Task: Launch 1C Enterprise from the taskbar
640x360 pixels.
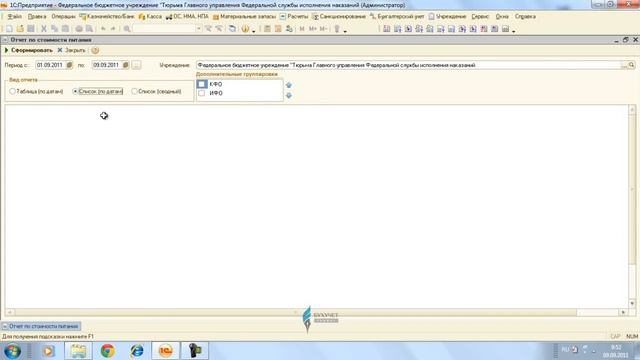Action: tap(165, 351)
